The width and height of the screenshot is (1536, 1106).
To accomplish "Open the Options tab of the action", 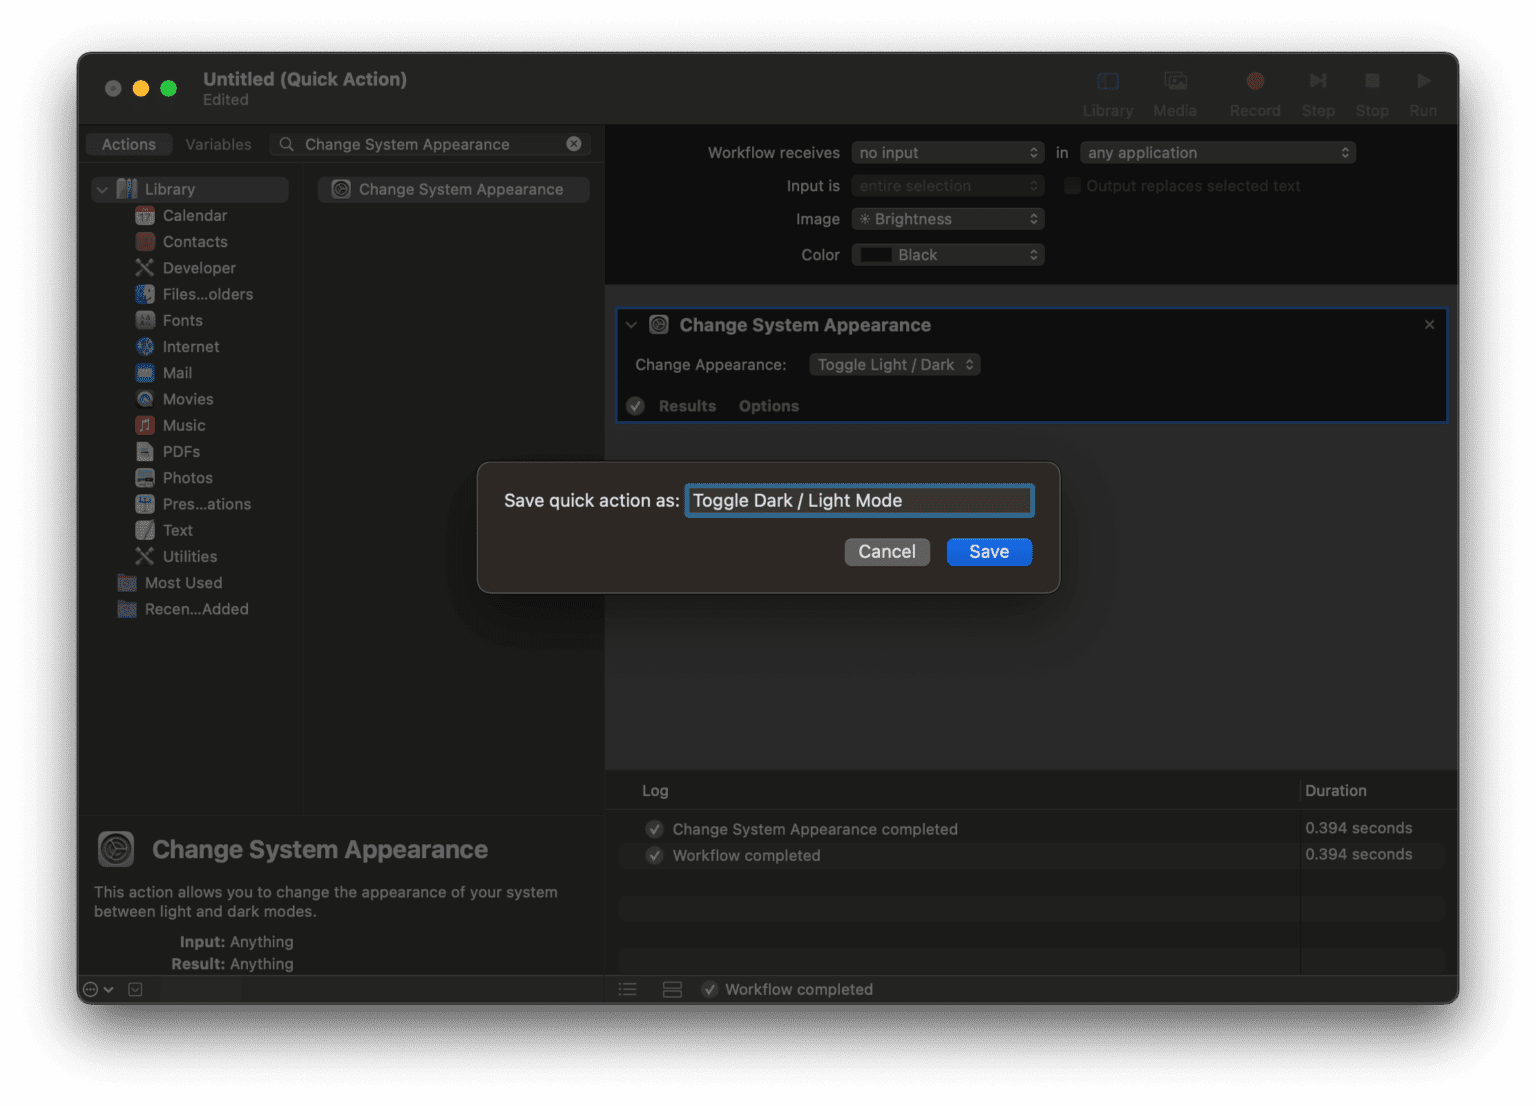I will (768, 406).
